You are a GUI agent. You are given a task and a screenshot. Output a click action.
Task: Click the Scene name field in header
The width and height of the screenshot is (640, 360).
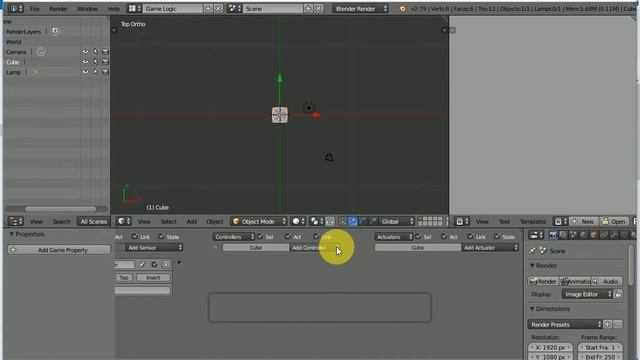pos(273,9)
